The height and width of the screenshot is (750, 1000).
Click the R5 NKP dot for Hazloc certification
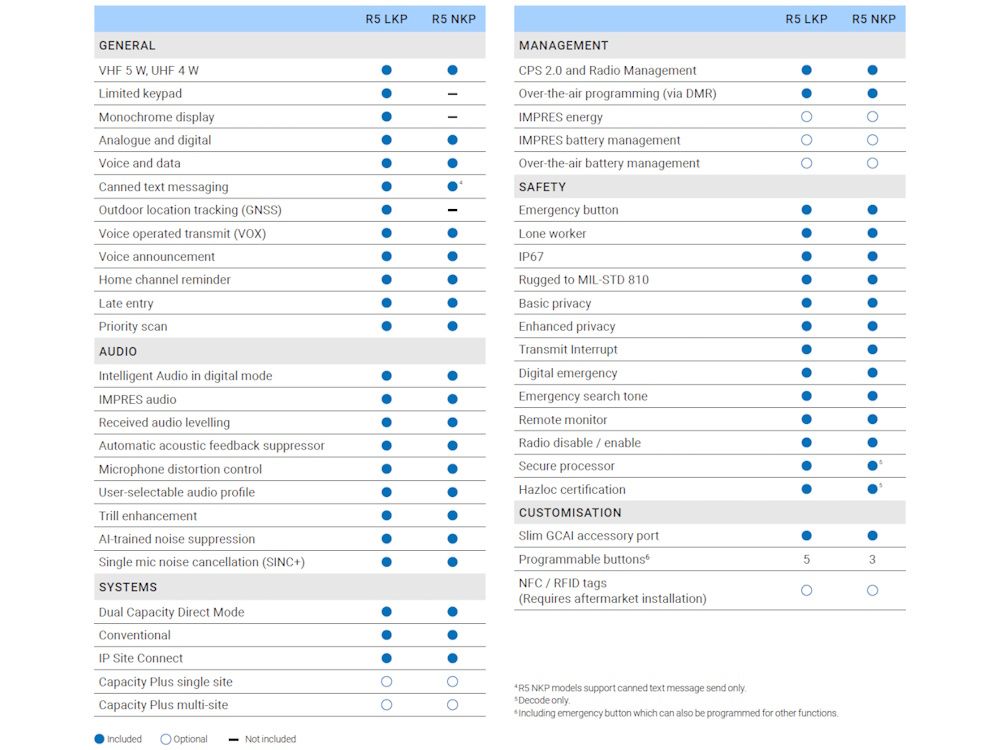click(x=872, y=489)
